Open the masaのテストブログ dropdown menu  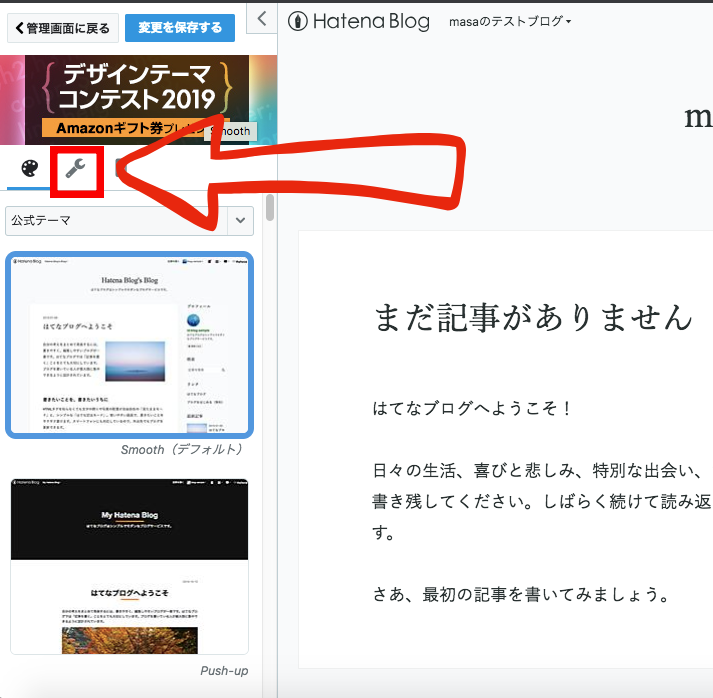(510, 21)
